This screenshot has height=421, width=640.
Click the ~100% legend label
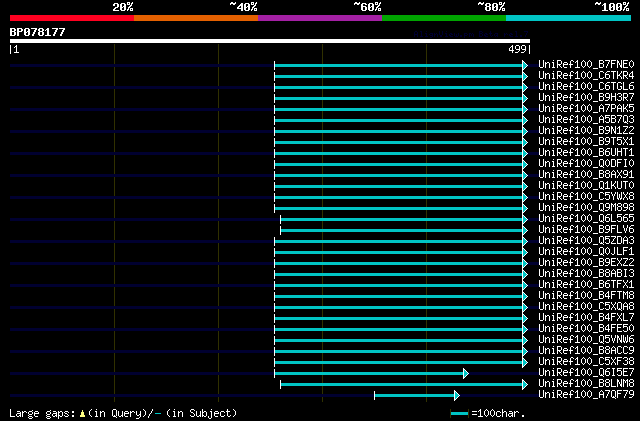click(611, 7)
